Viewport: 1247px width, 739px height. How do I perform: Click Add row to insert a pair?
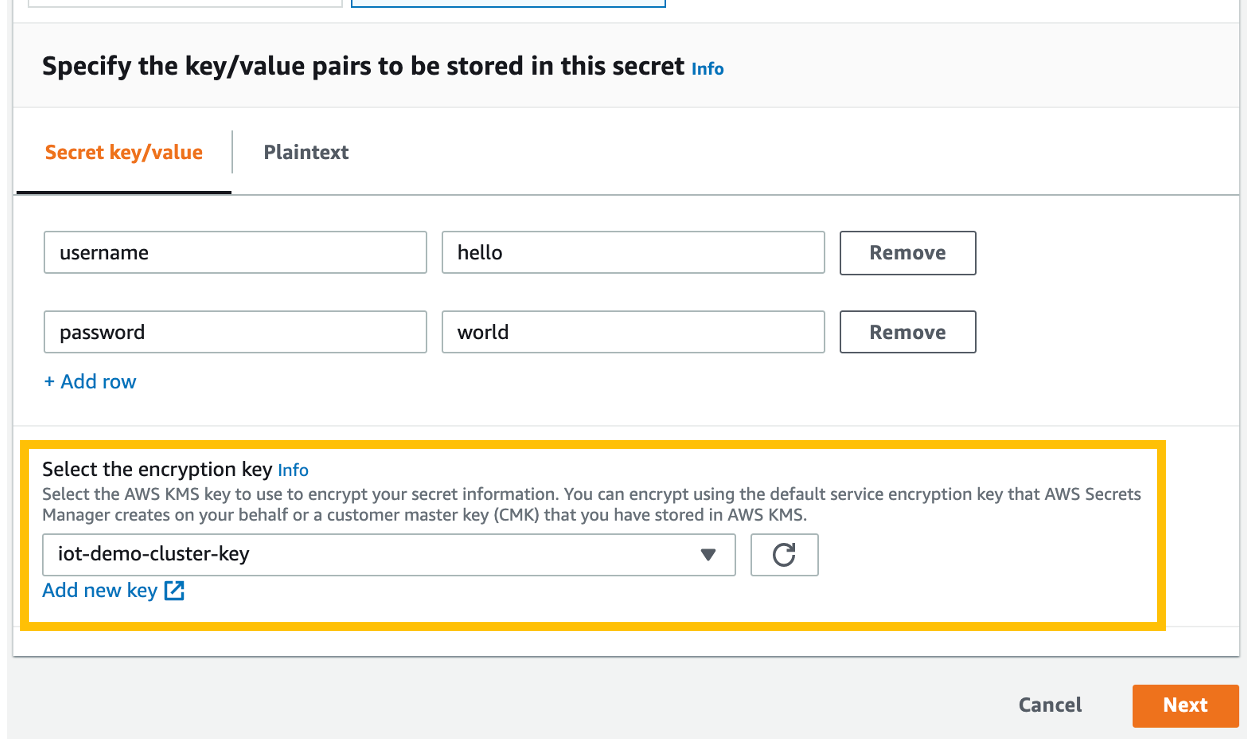click(90, 381)
